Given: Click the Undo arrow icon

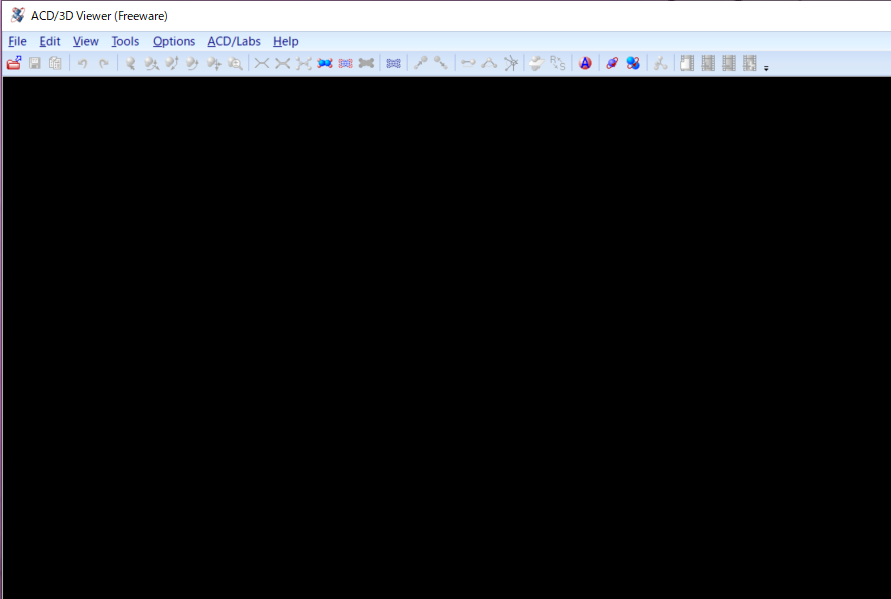Looking at the screenshot, I should click(82, 63).
